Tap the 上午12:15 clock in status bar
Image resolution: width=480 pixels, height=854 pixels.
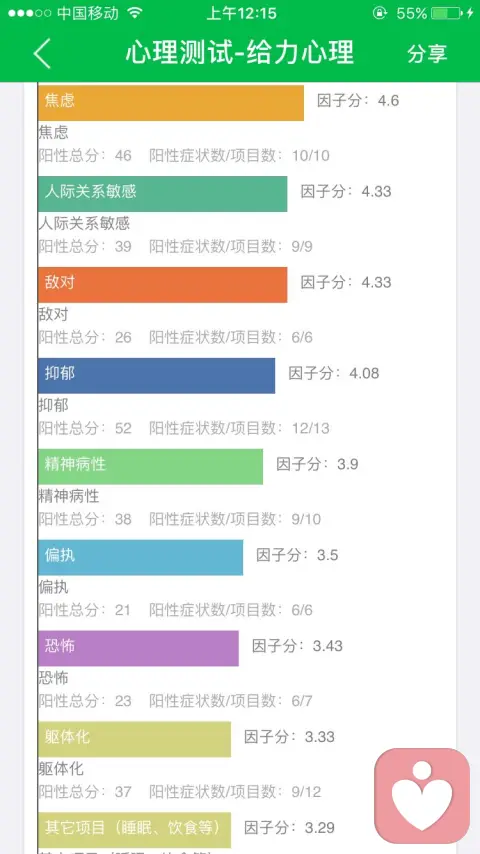(x=241, y=13)
